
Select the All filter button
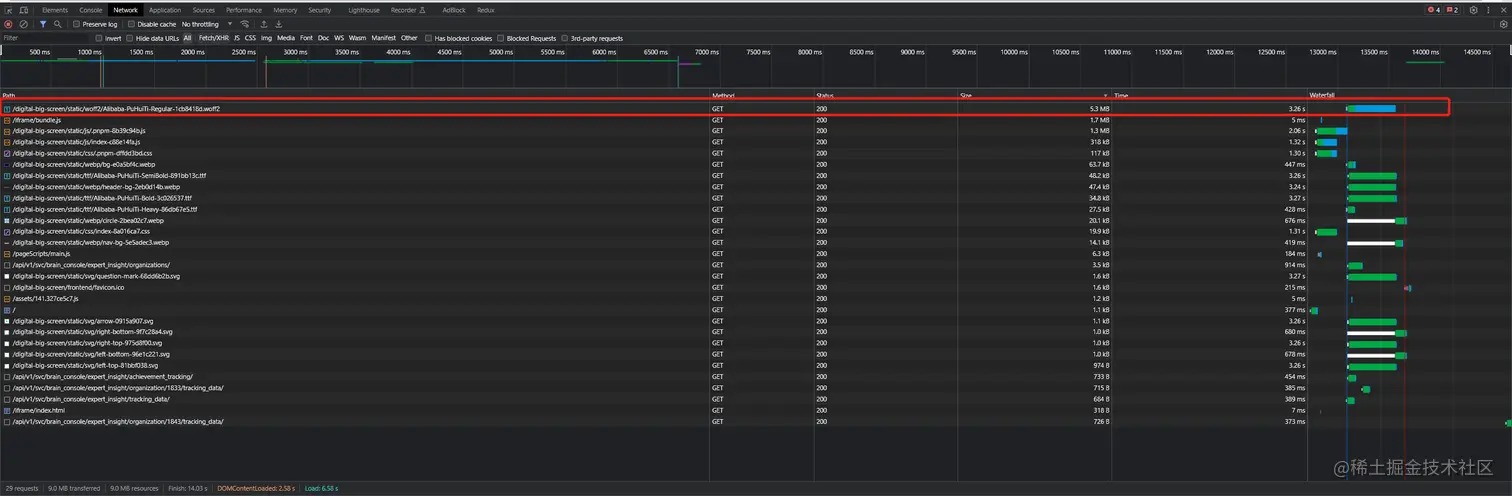pos(188,38)
